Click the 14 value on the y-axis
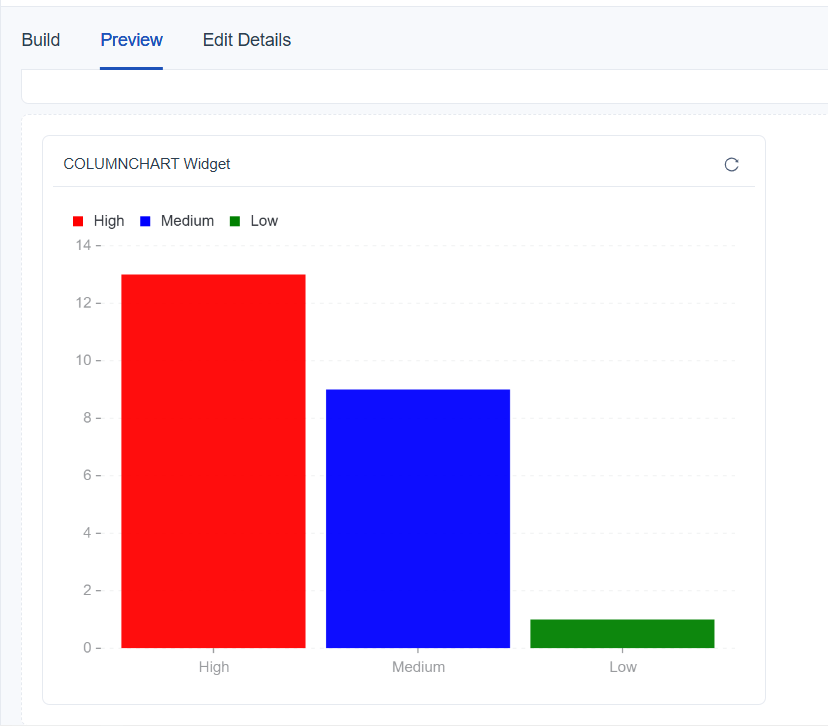The image size is (828, 726). (83, 245)
